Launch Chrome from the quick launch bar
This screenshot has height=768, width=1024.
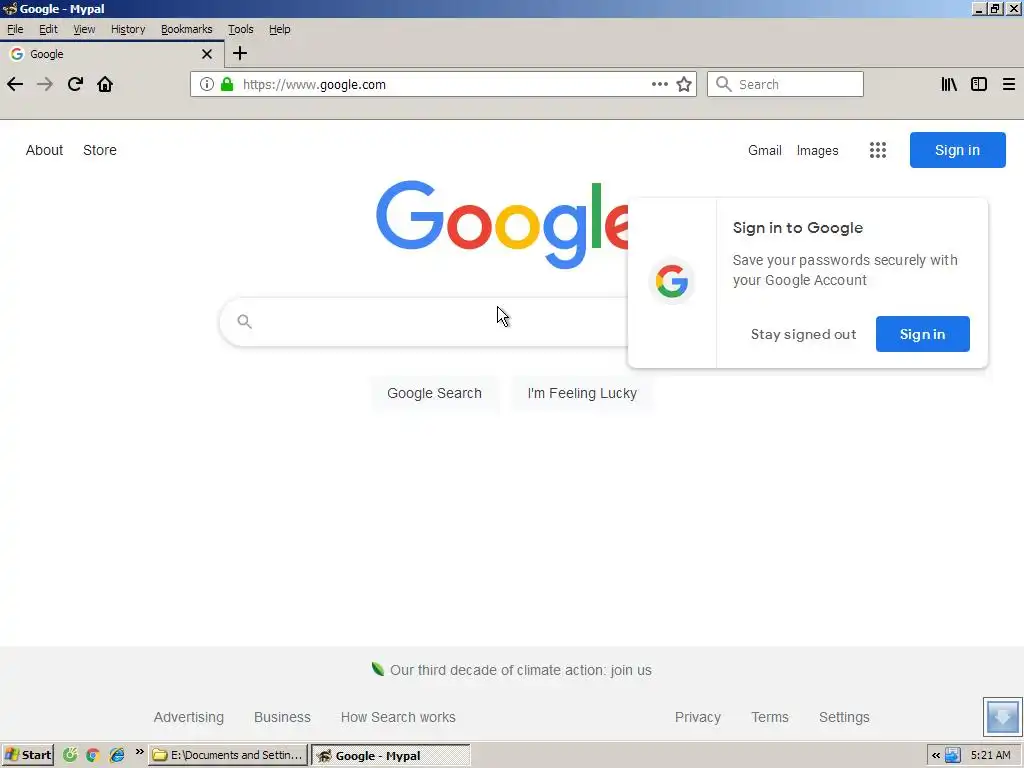point(93,756)
